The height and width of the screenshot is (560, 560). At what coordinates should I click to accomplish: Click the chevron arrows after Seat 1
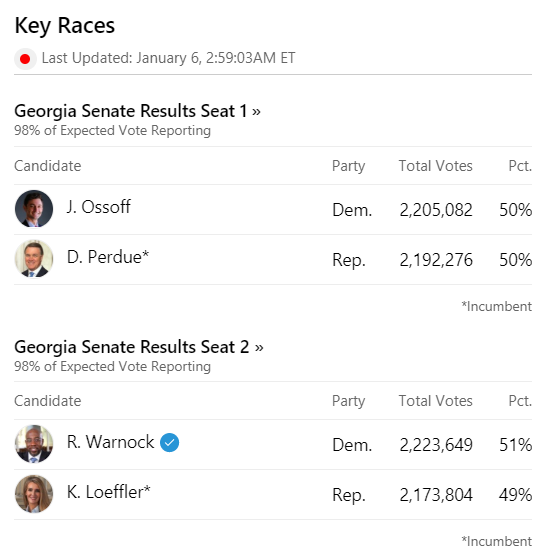256,112
